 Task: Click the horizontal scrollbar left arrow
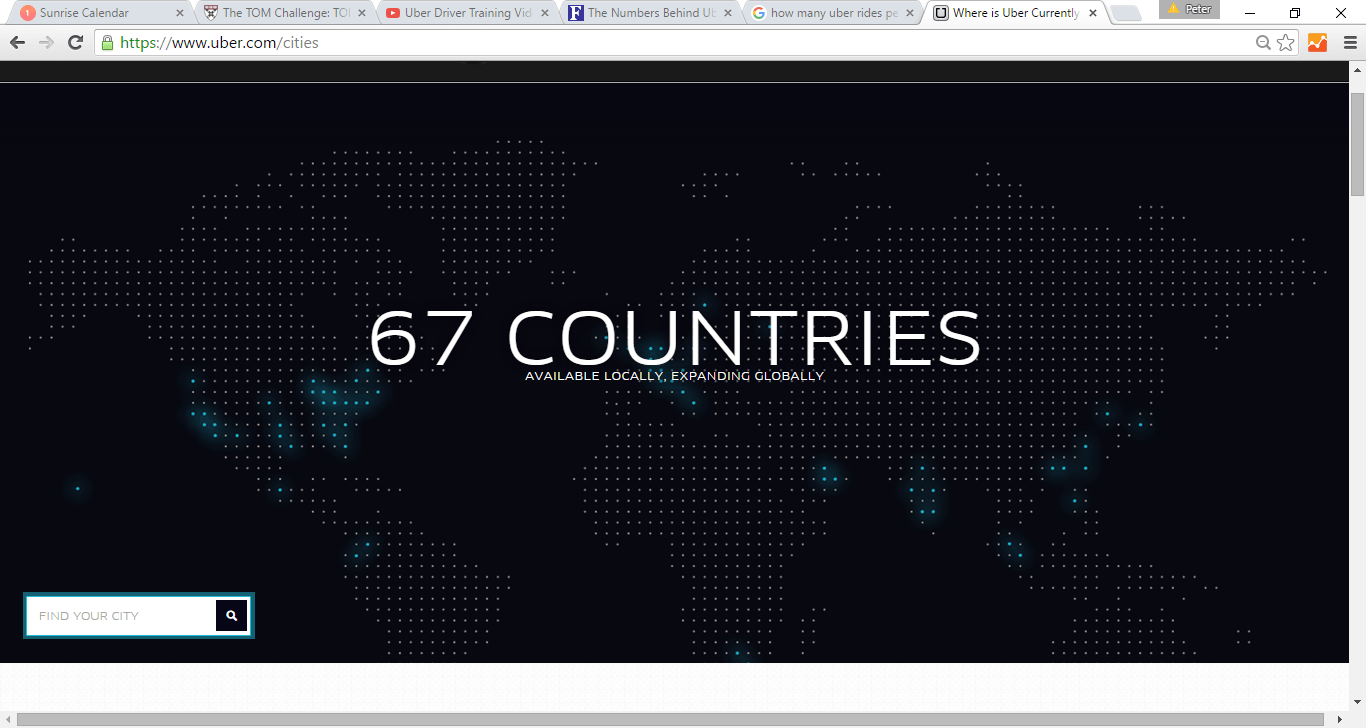[8, 720]
